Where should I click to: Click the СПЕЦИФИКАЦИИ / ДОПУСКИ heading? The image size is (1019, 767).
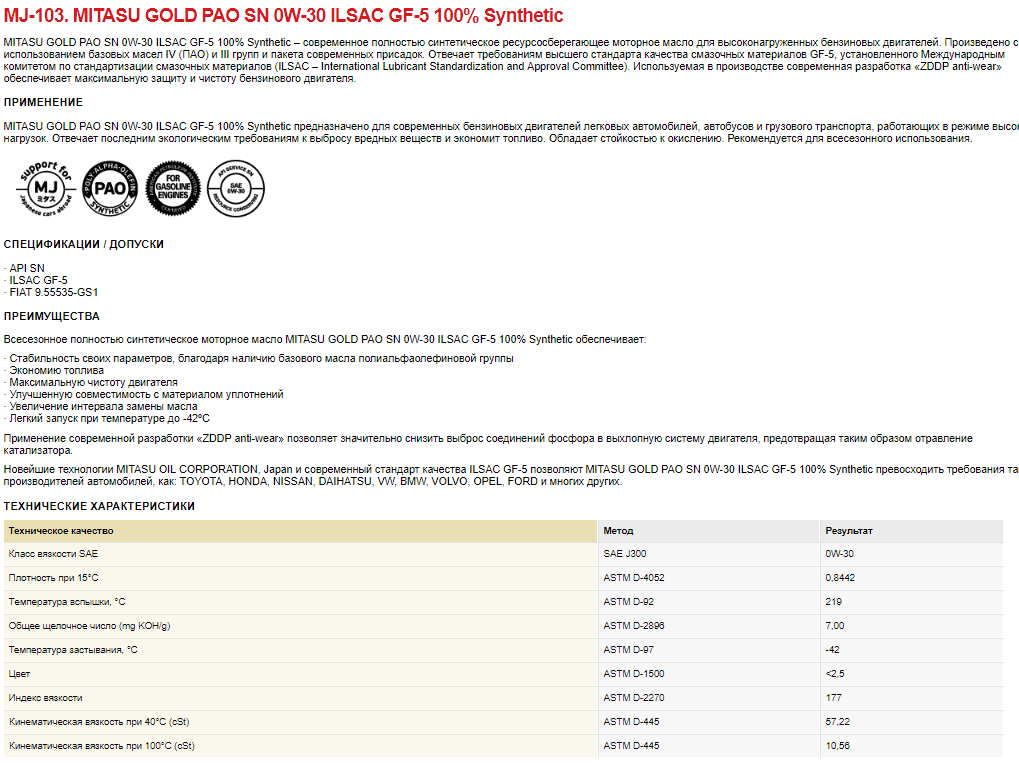(84, 244)
